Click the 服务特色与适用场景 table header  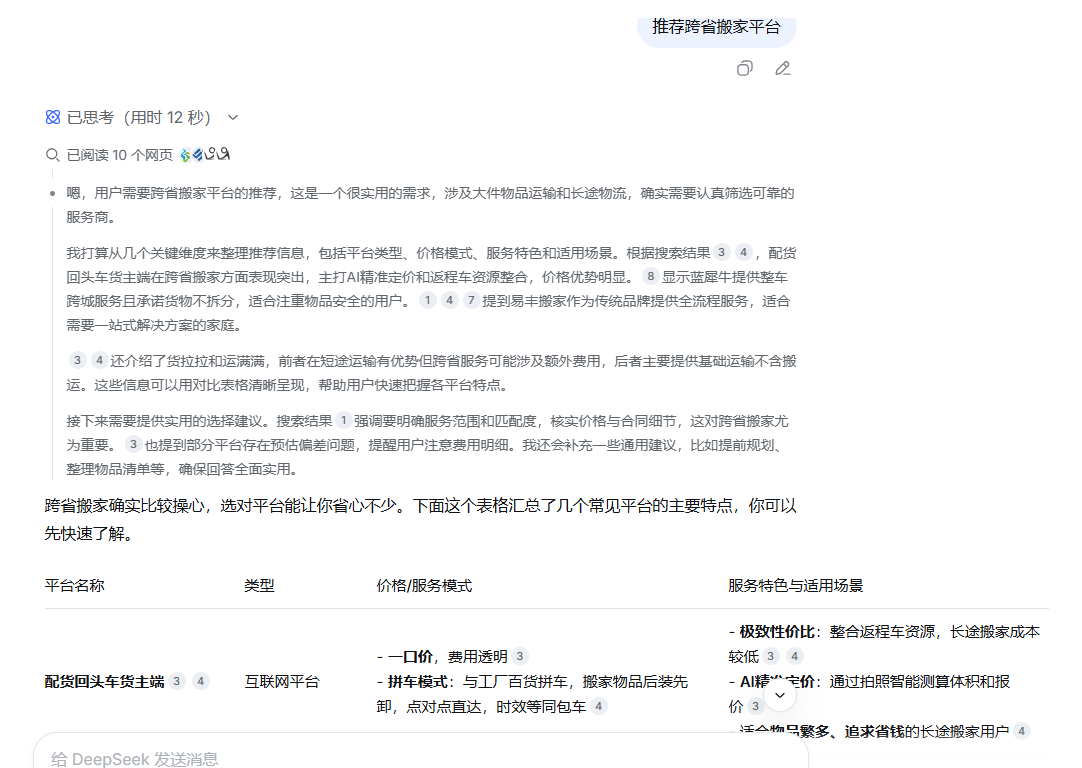click(796, 586)
